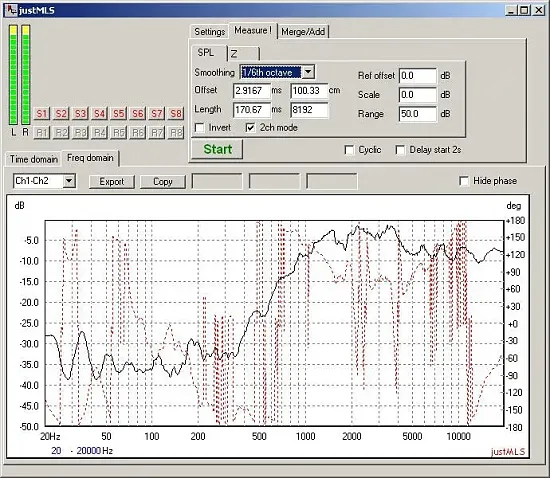Click recall slot R2
This screenshot has width=550, height=478.
[61, 133]
